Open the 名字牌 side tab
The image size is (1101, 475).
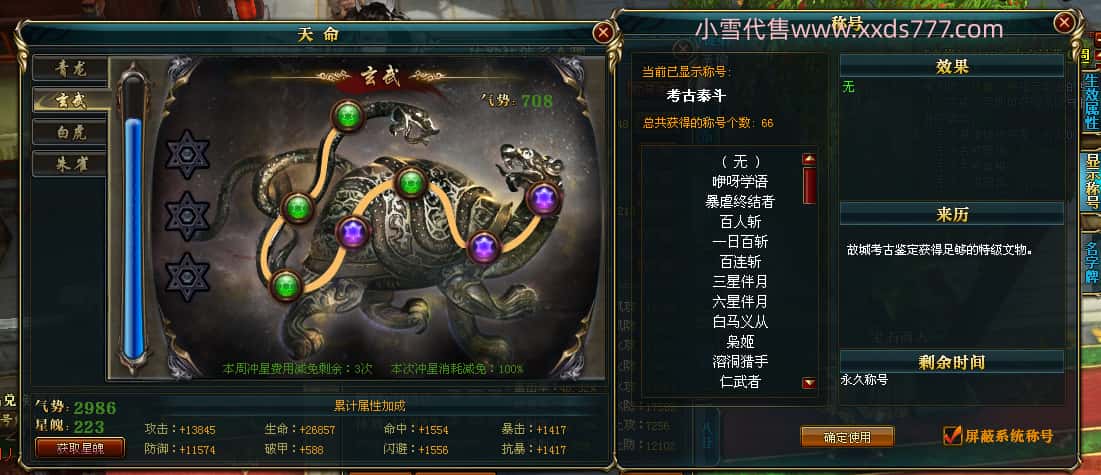click(x=1092, y=261)
